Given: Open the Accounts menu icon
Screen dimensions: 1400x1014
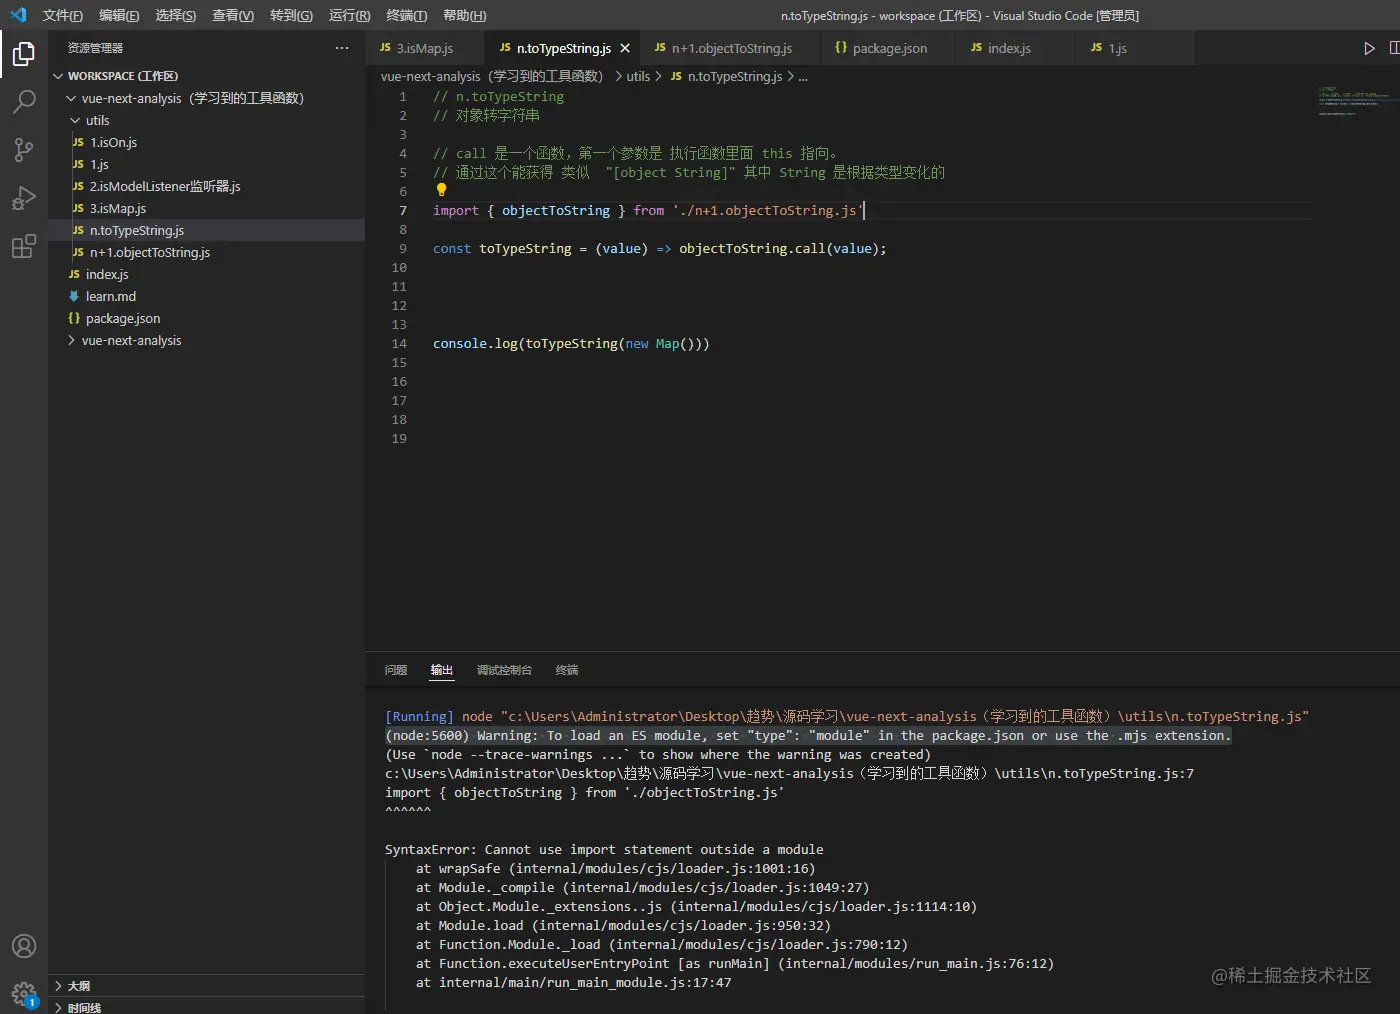Looking at the screenshot, I should click(24, 946).
